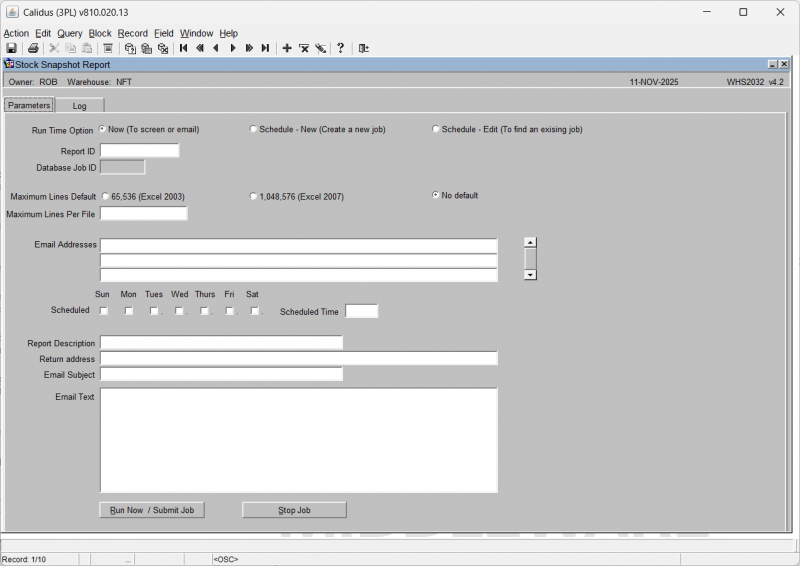
Task: Click the Insert Record plus icon
Action: 287,48
